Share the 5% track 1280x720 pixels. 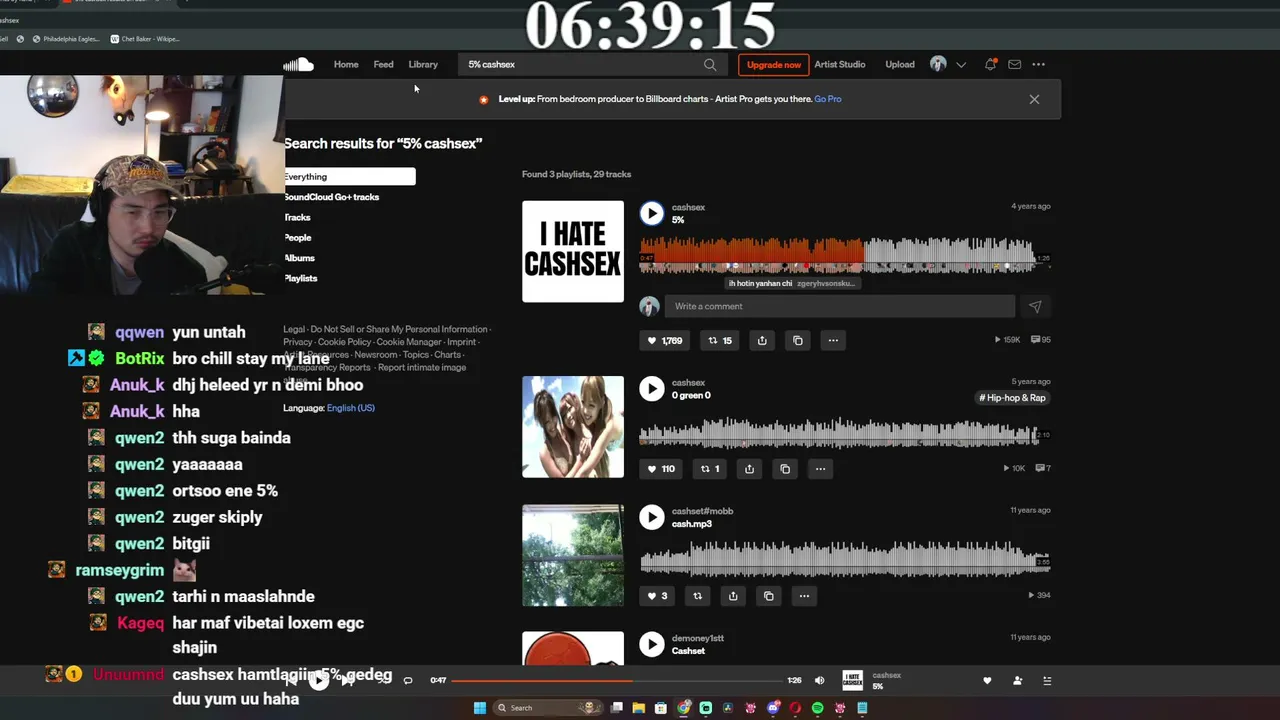[x=762, y=340]
